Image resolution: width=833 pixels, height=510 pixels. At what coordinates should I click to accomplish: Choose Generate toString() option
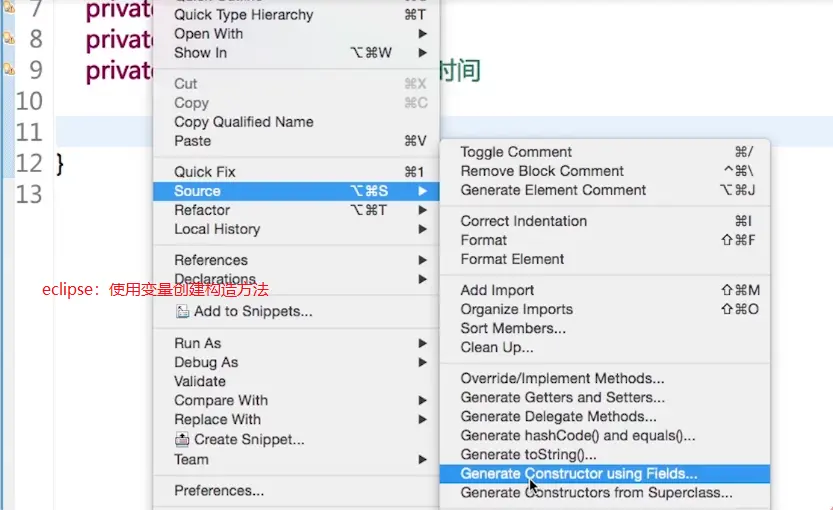point(528,455)
